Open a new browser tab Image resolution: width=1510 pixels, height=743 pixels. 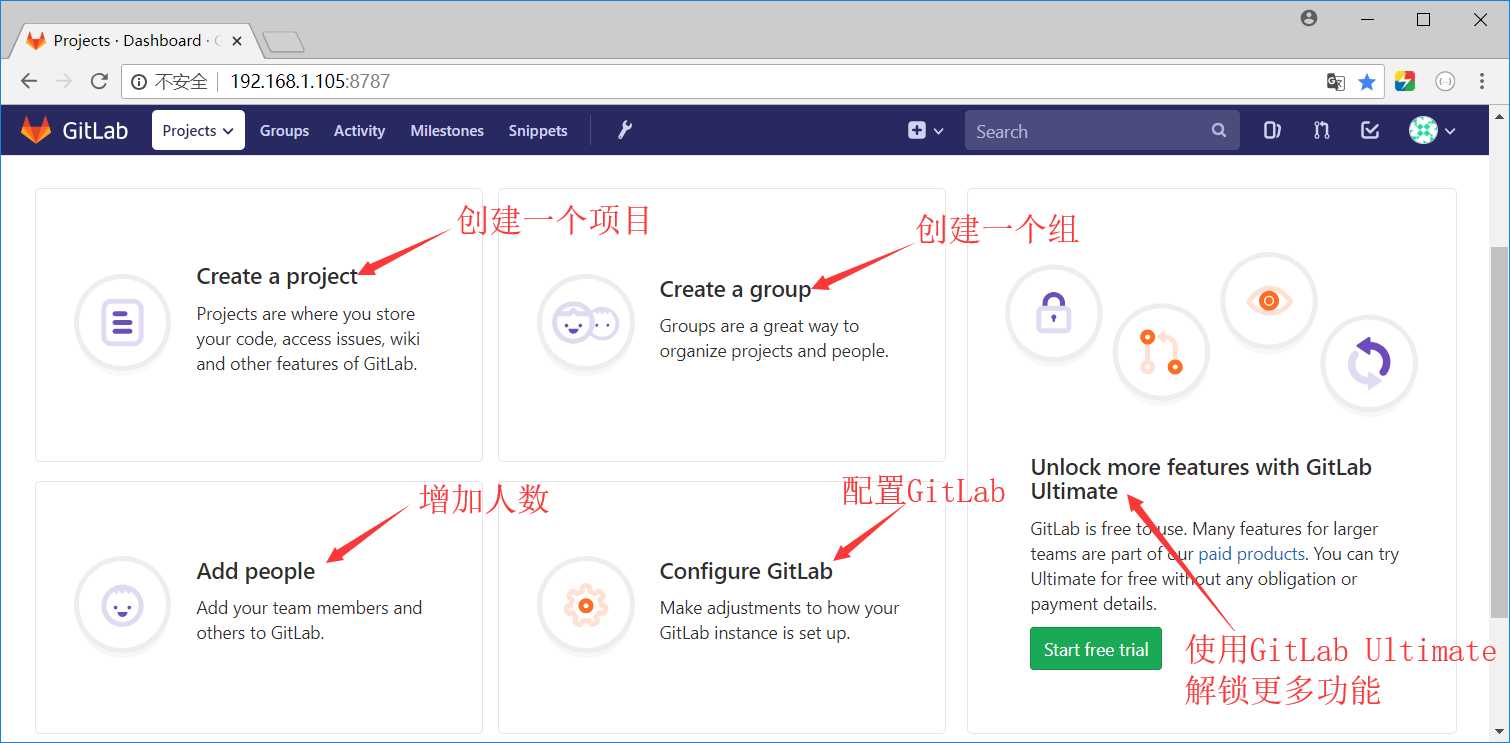point(283,42)
